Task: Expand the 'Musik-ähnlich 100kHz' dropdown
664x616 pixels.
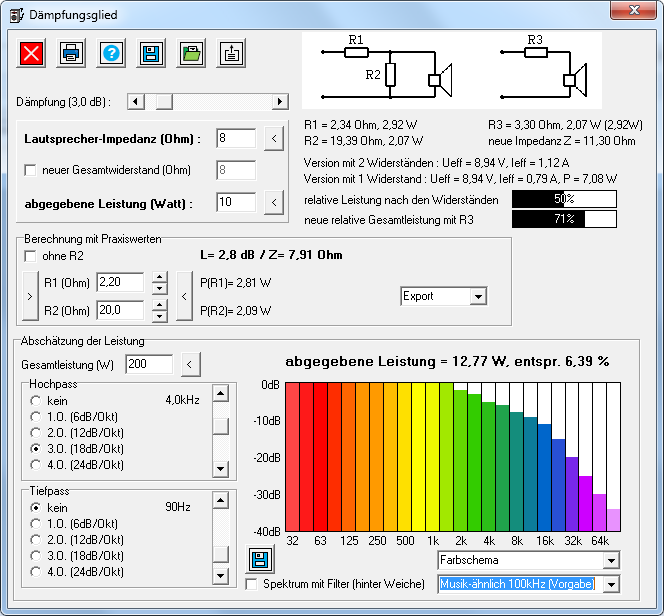Action: click(611, 584)
